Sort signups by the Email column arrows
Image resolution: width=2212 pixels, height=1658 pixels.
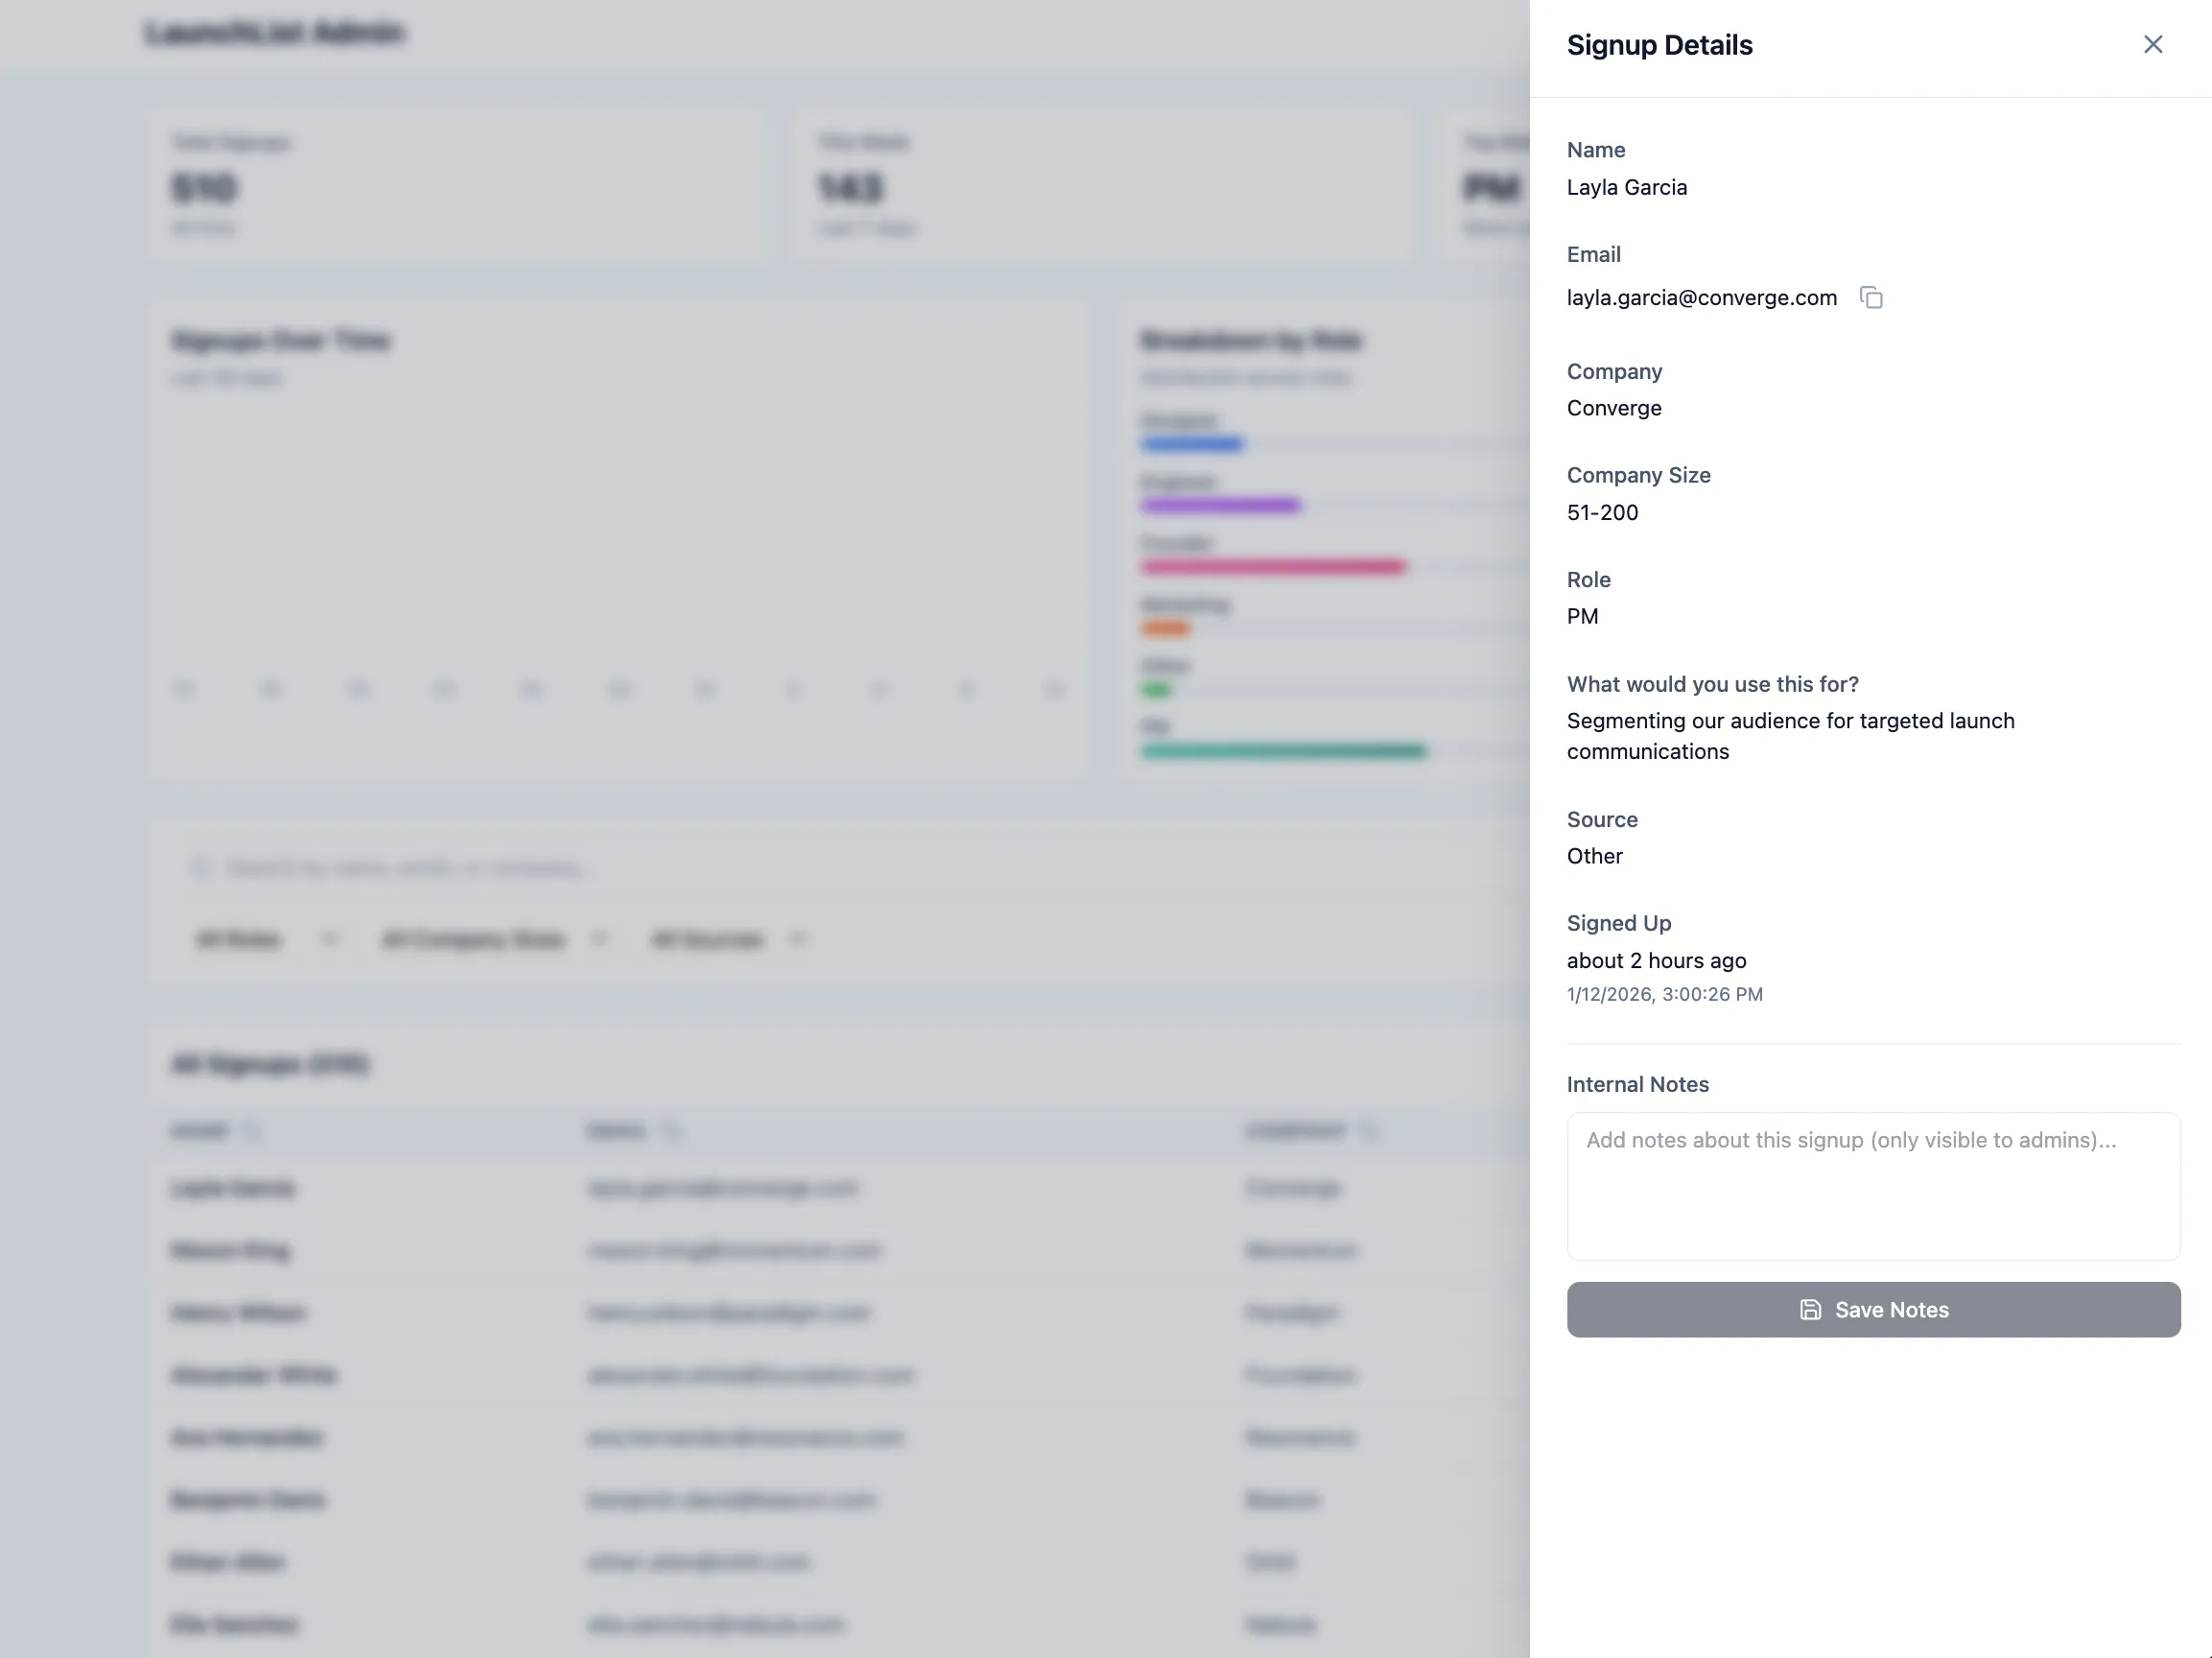pyautogui.click(x=671, y=1131)
